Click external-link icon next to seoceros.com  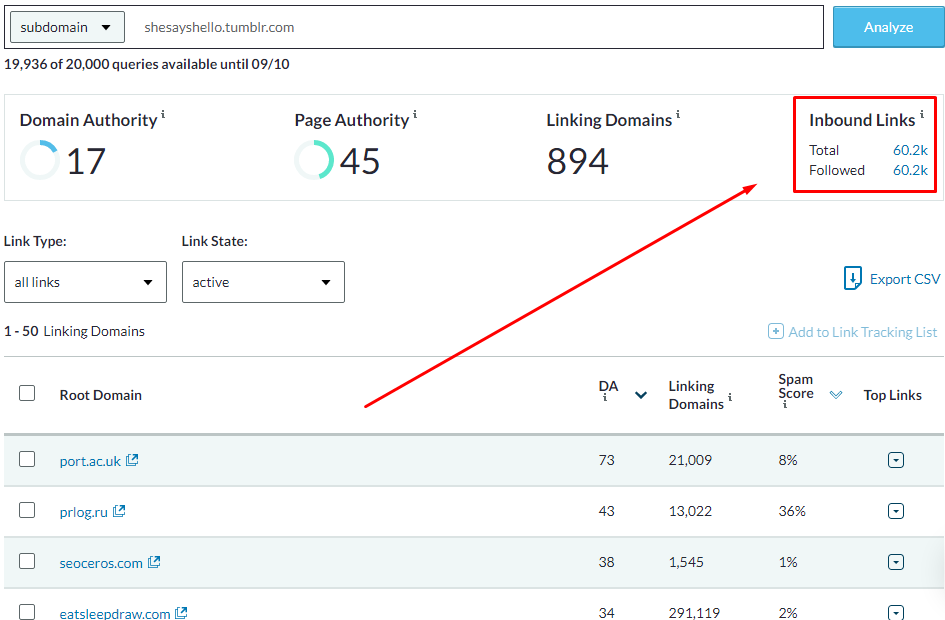pos(154,562)
